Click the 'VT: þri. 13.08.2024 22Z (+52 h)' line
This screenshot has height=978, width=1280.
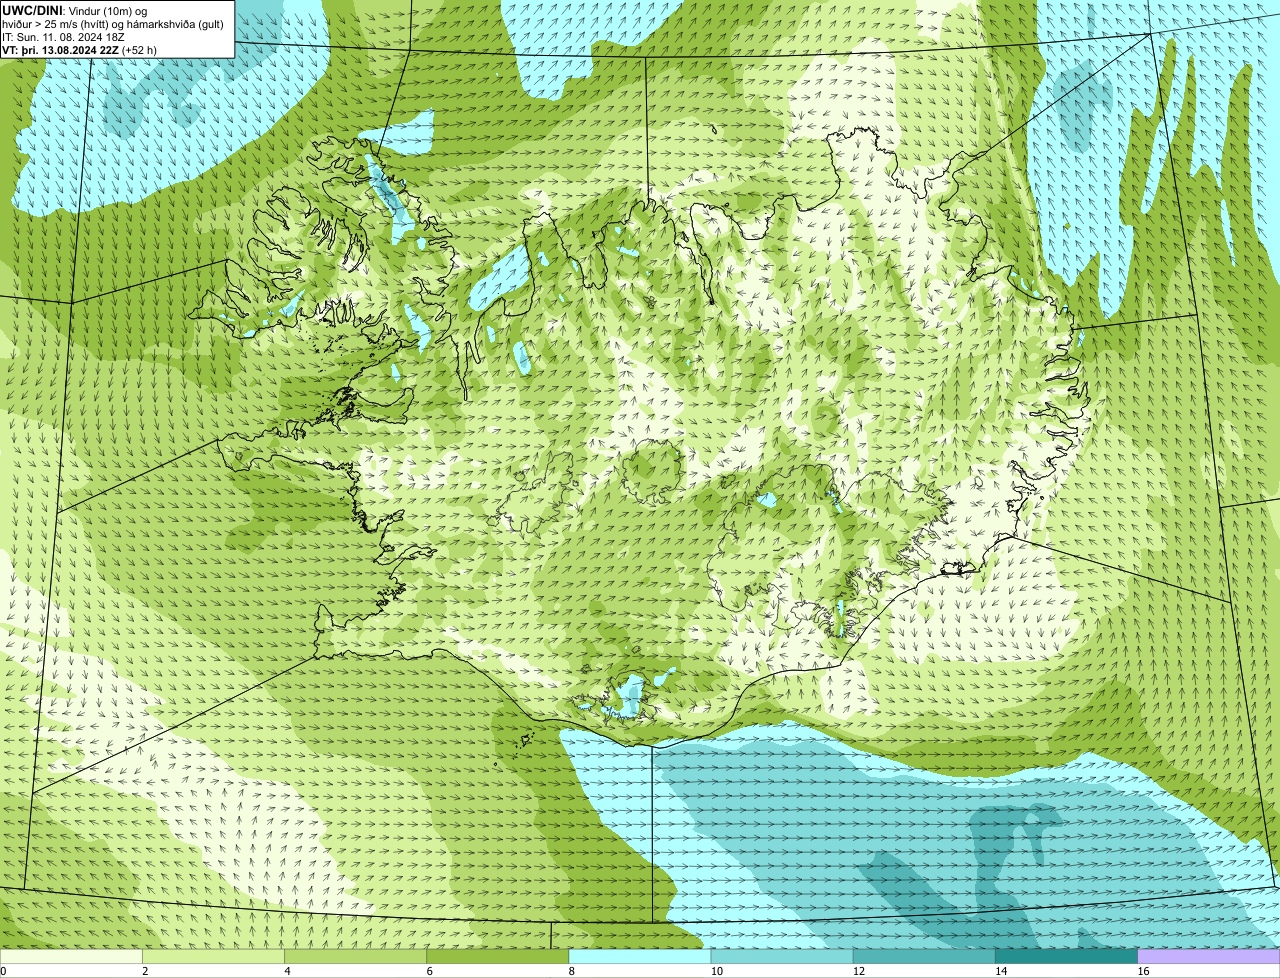point(81,49)
